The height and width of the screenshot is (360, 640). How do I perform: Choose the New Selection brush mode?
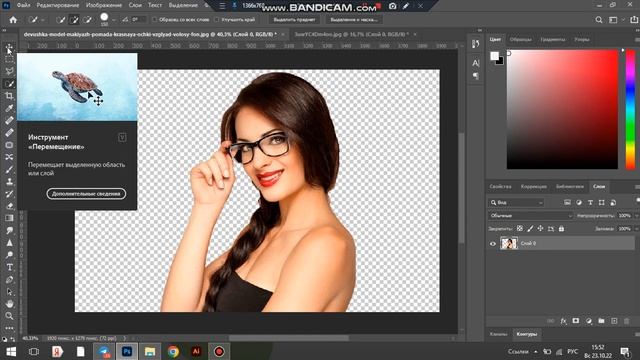[x=60, y=20]
